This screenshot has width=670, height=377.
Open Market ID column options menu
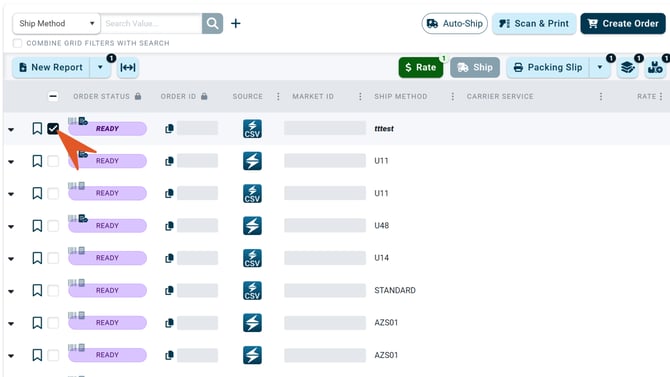coord(360,96)
